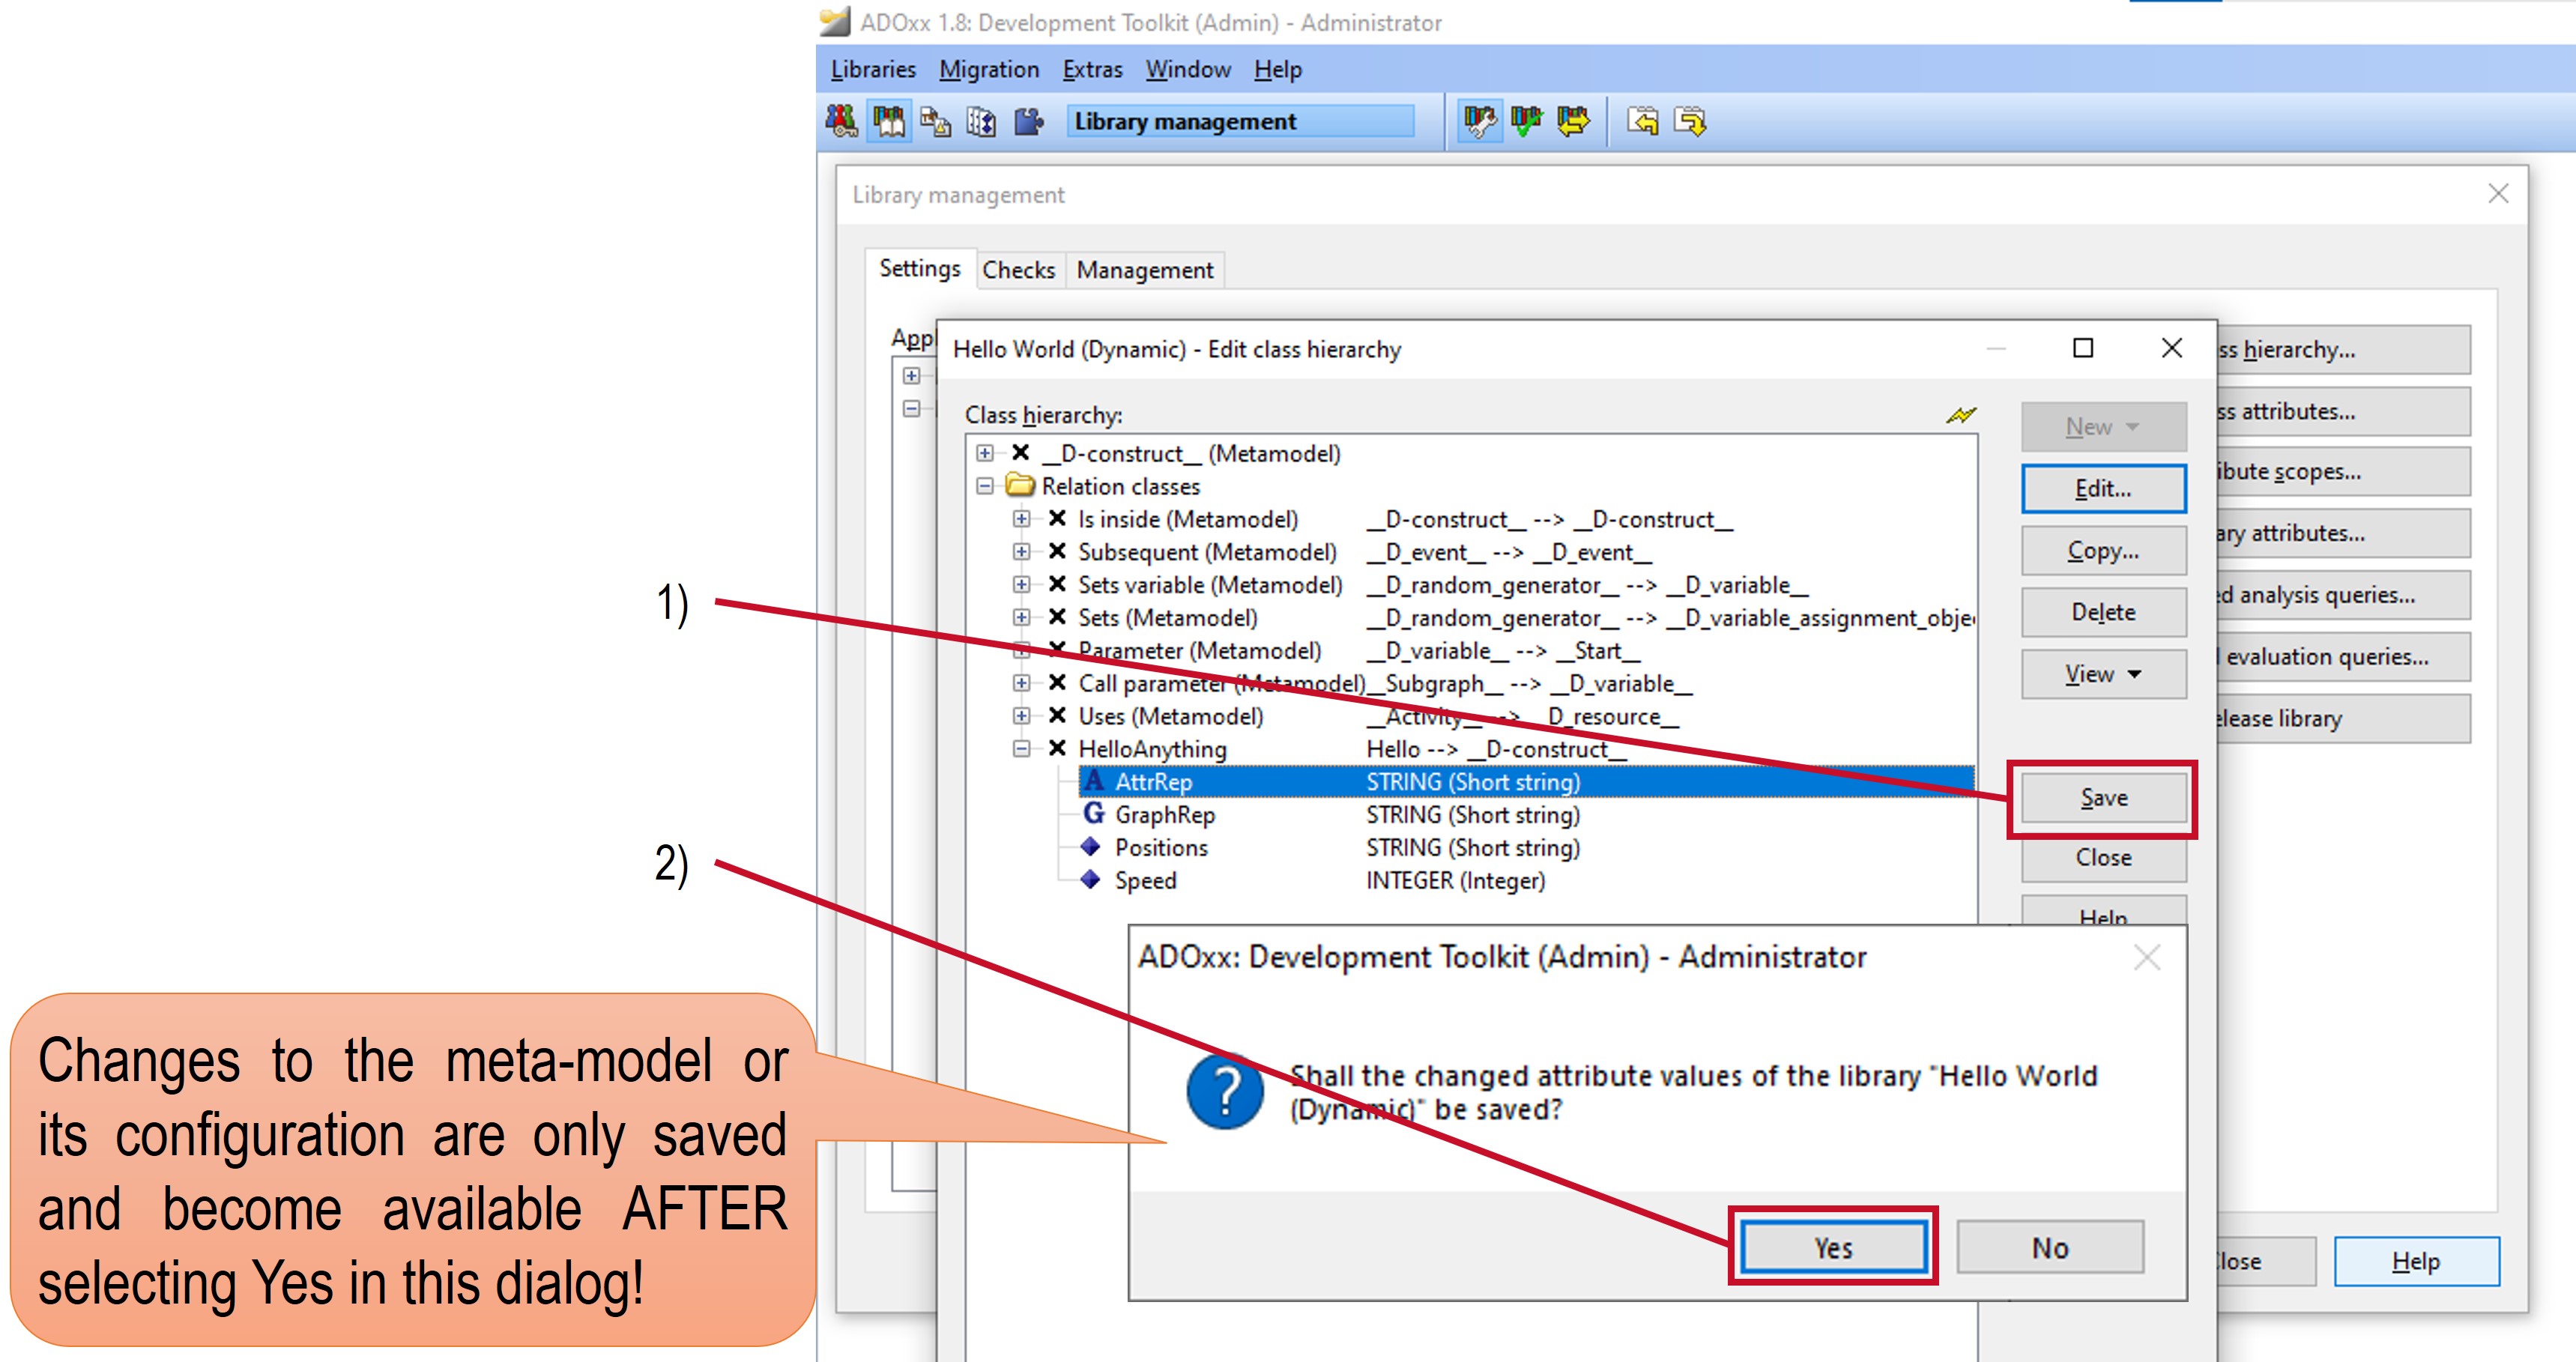Click the library Settings wrench icon
Screen dimensions: 2576x1362
pos(1479,121)
